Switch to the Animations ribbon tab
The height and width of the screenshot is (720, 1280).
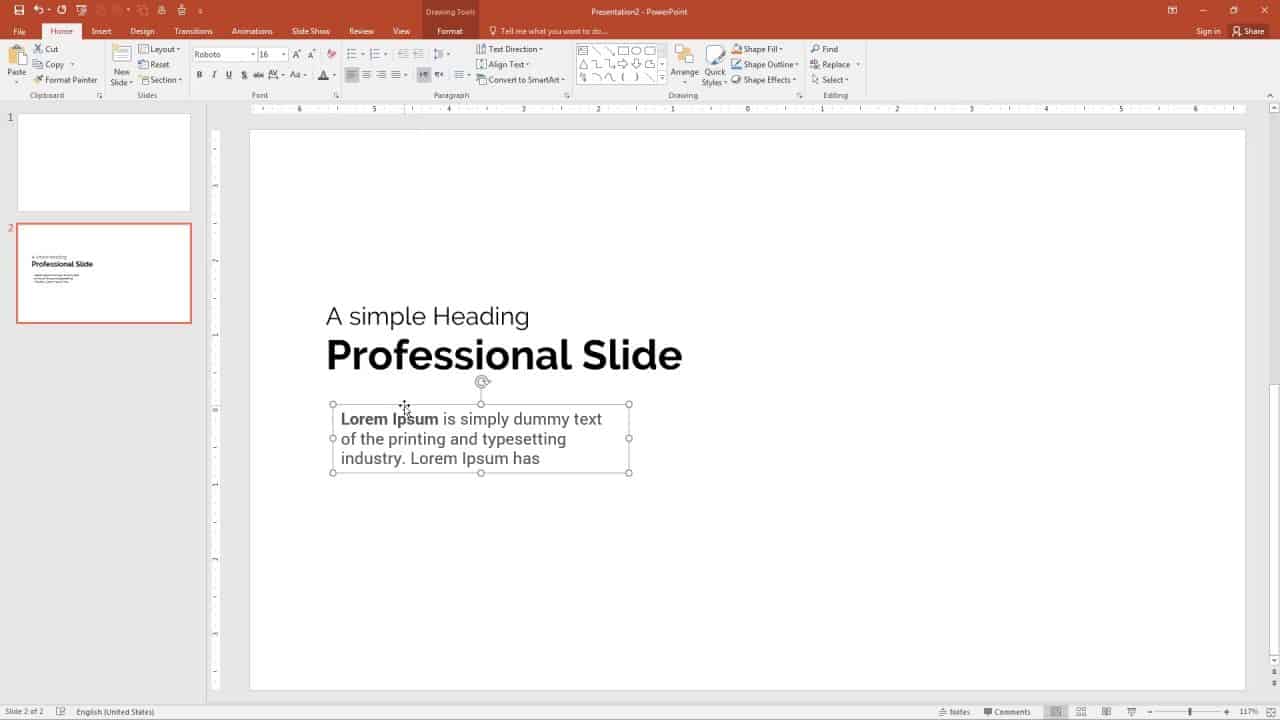point(252,30)
